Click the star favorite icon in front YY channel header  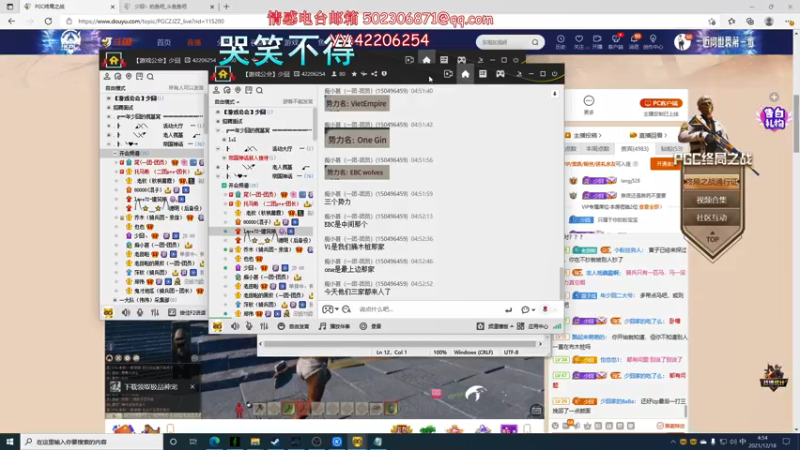354,74
